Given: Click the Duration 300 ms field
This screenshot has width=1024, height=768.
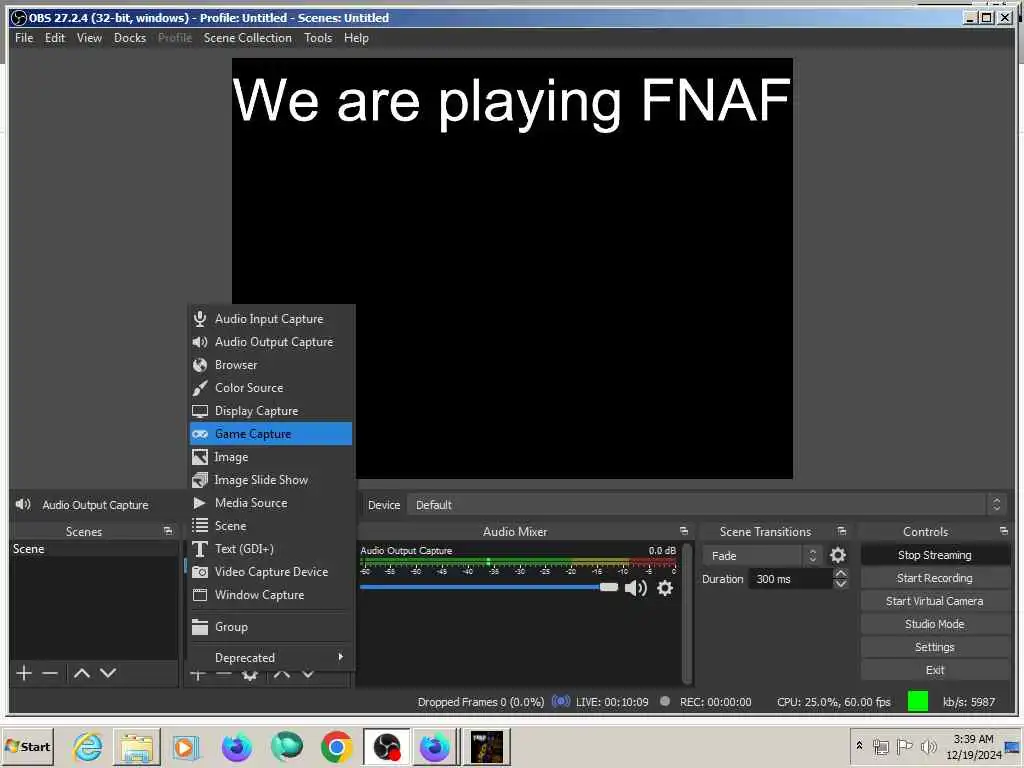Looking at the screenshot, I should (x=792, y=579).
